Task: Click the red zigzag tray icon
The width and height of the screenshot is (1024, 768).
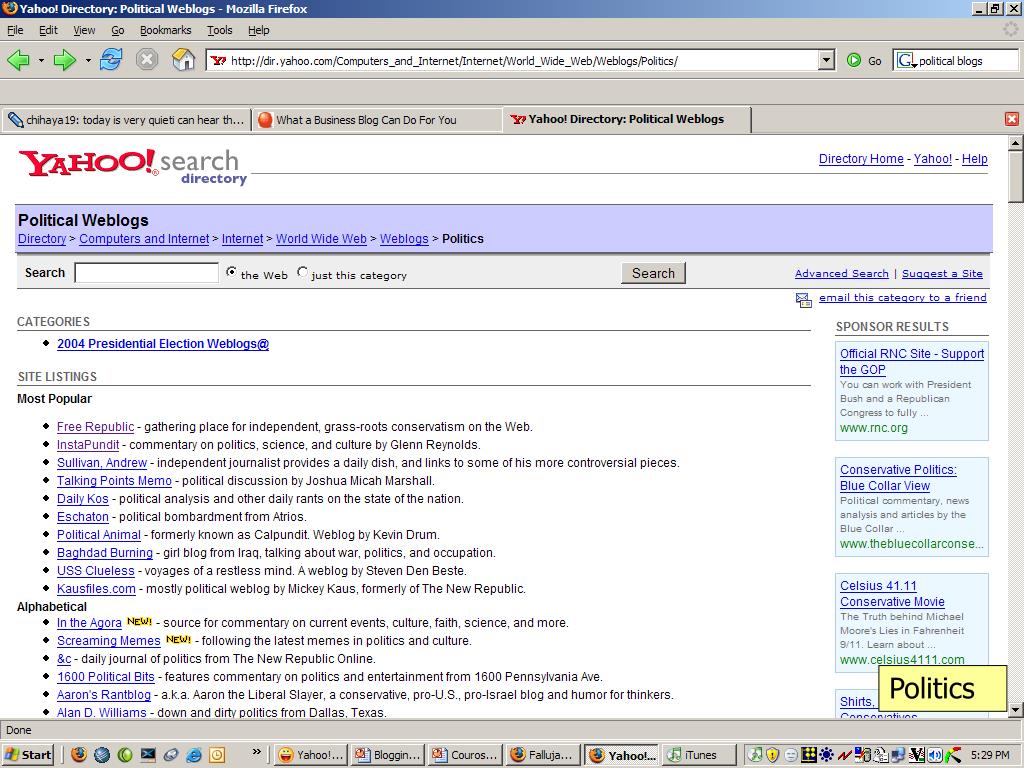Action: coord(845,755)
